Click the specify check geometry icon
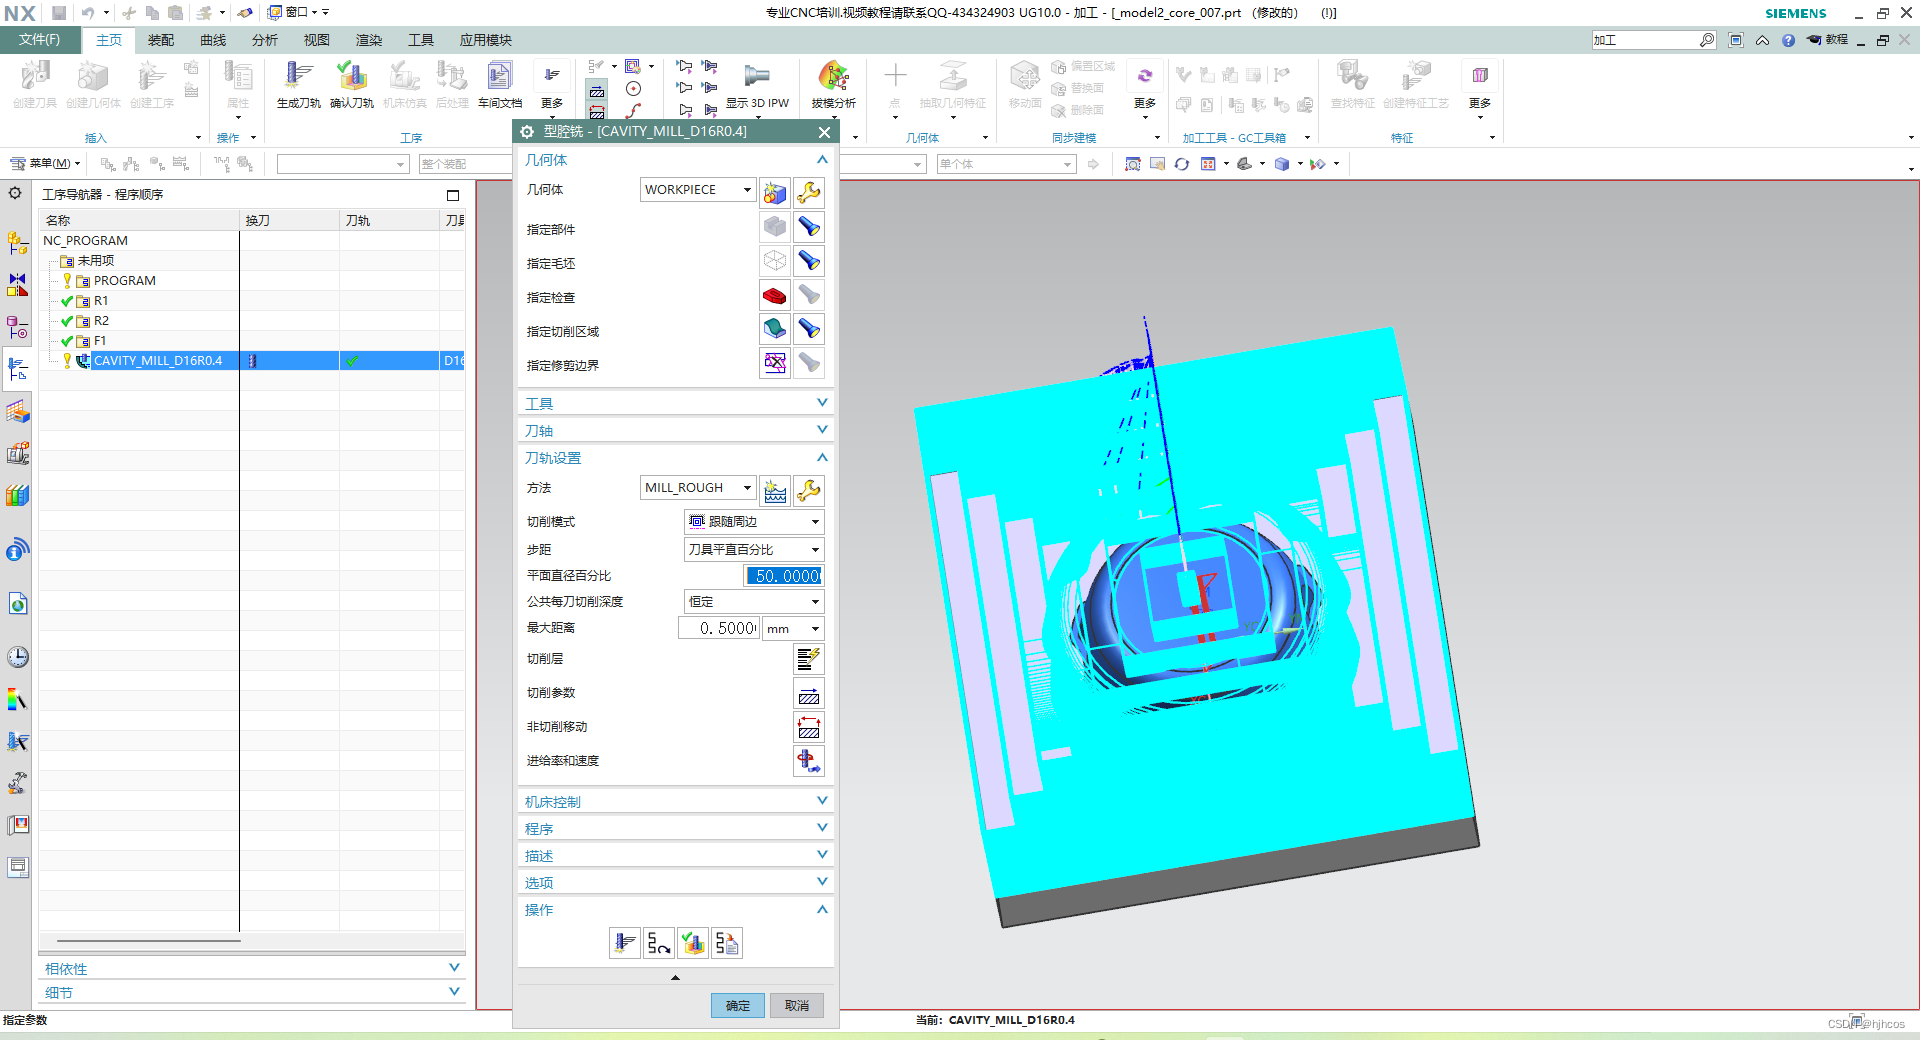 click(x=775, y=296)
